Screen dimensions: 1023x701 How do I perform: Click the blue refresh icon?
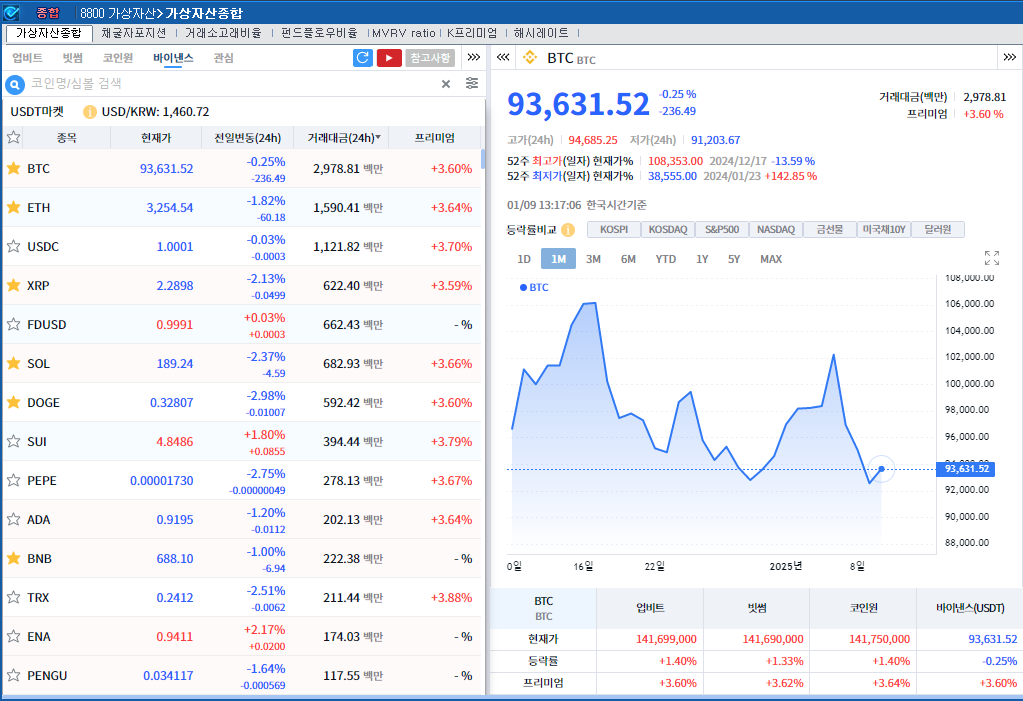(x=361, y=58)
